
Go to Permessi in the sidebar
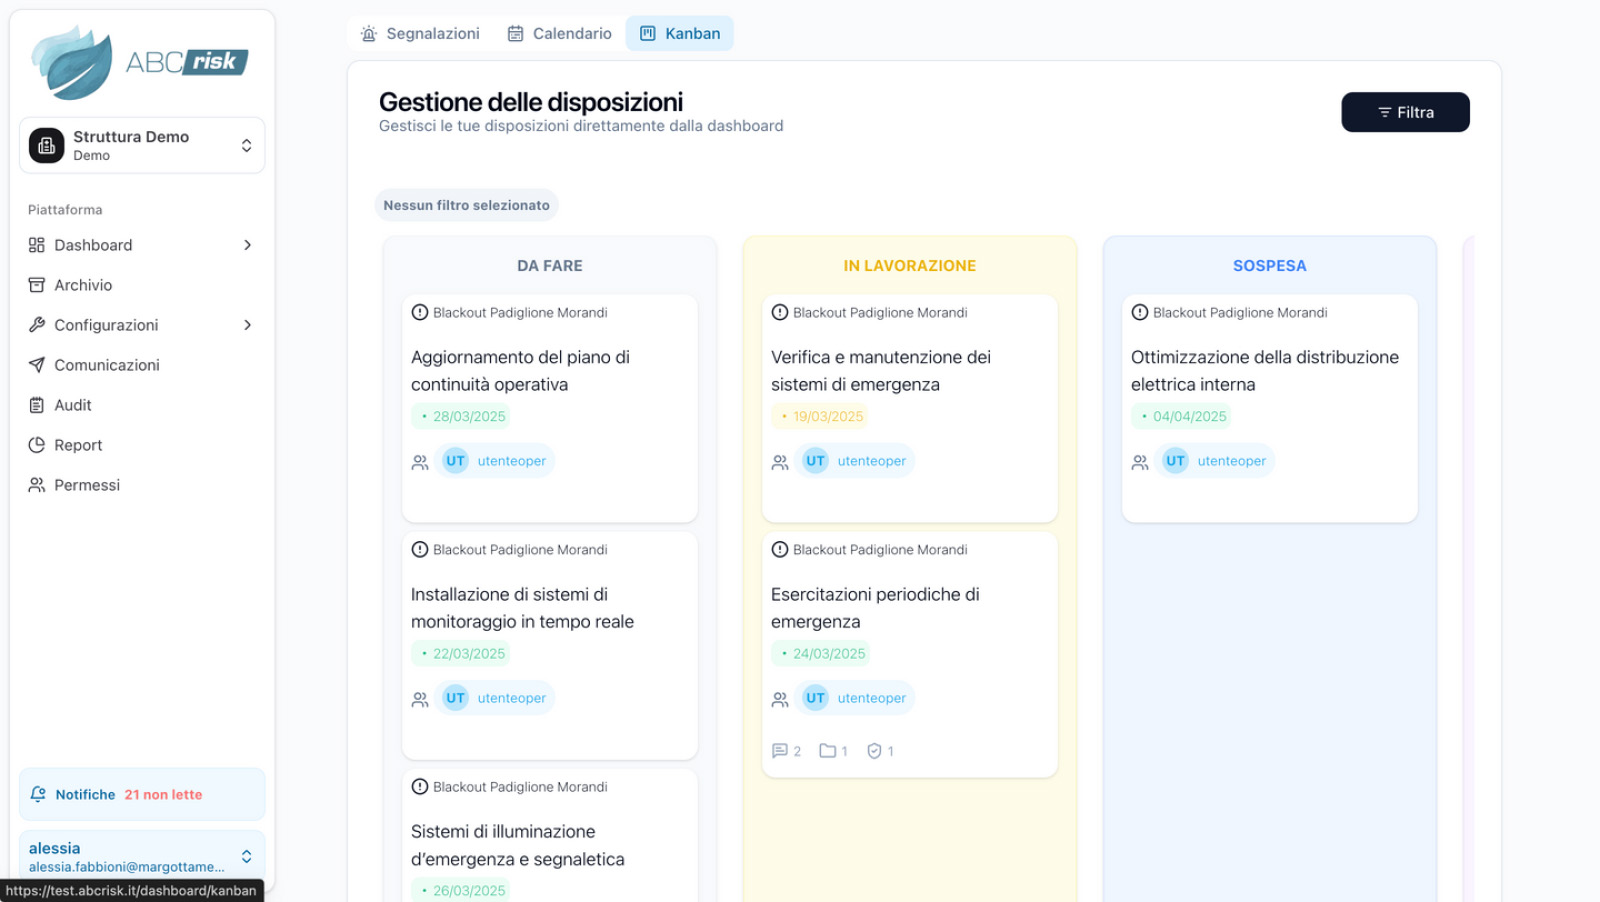(87, 485)
